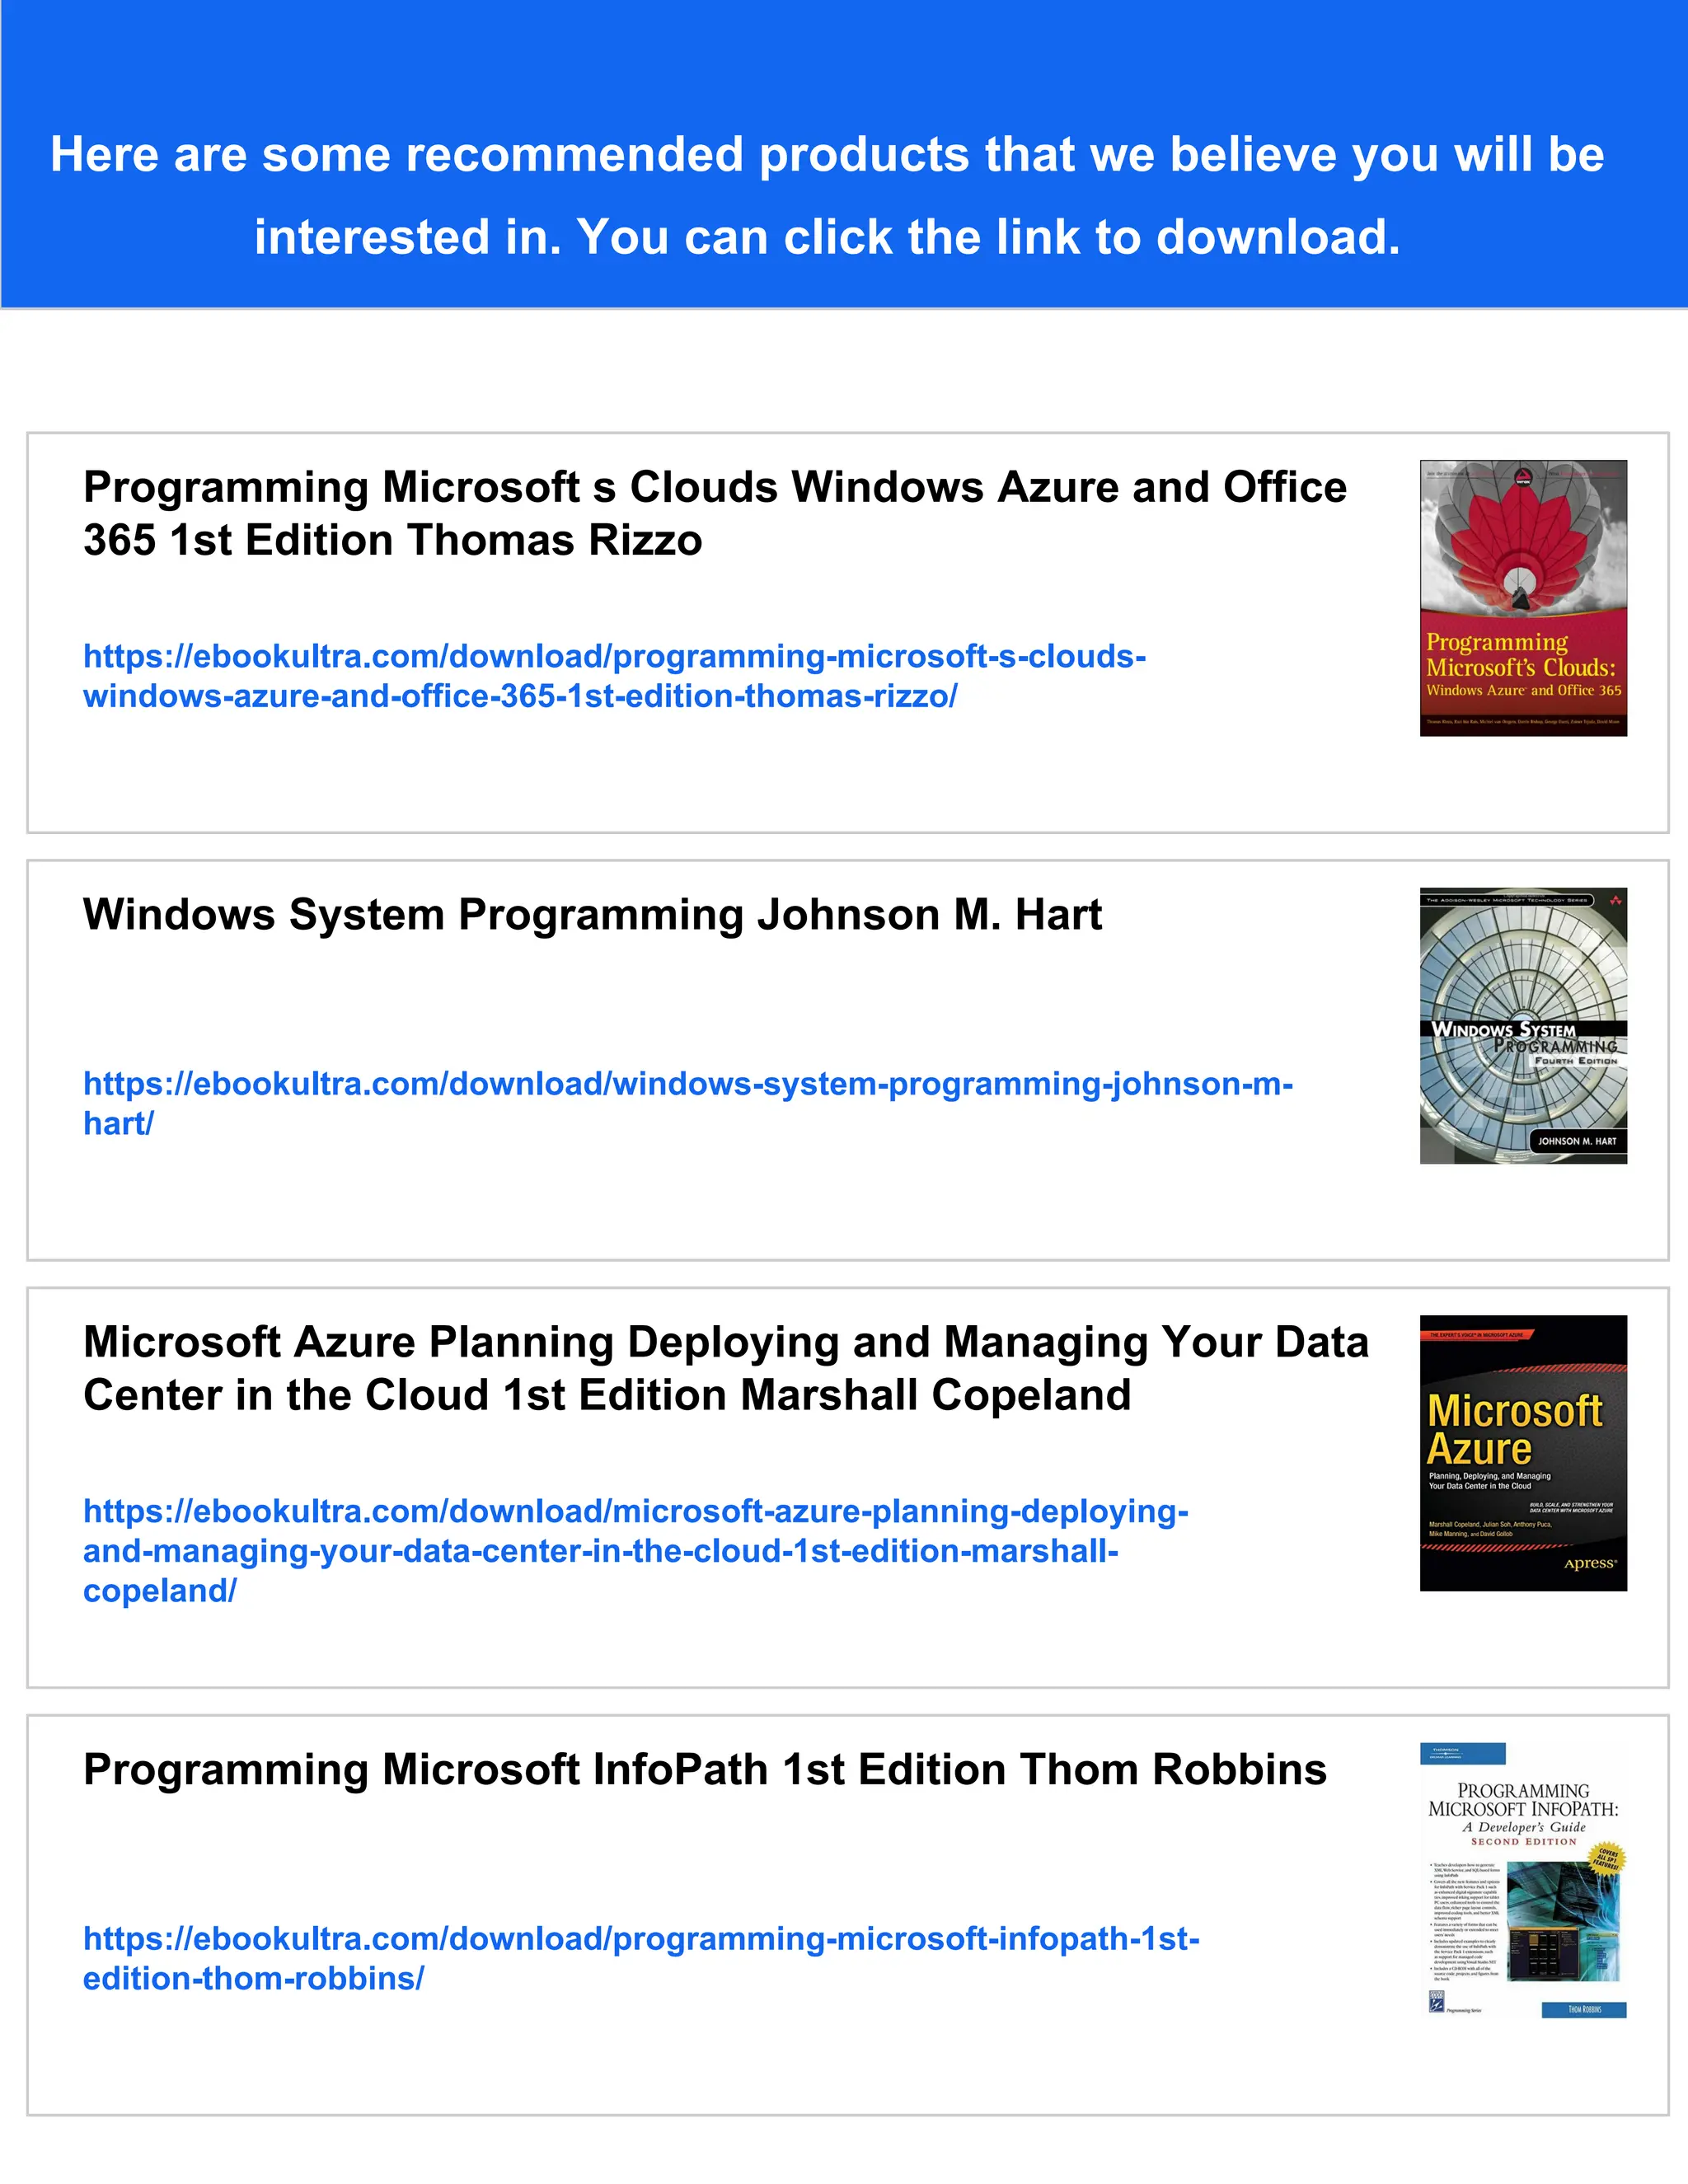Click the 'Here are some recommended products' banner text
The width and height of the screenshot is (1688, 2184).
(x=827, y=195)
